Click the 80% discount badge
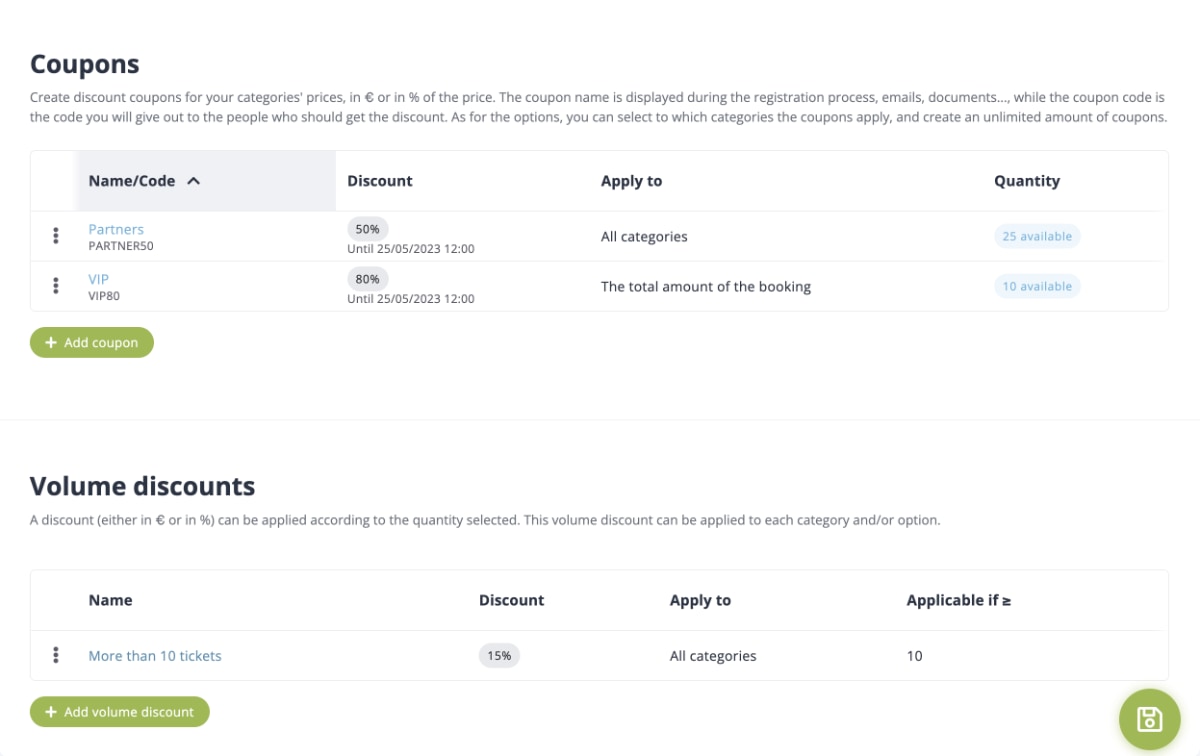This screenshot has width=1200, height=756. click(367, 279)
